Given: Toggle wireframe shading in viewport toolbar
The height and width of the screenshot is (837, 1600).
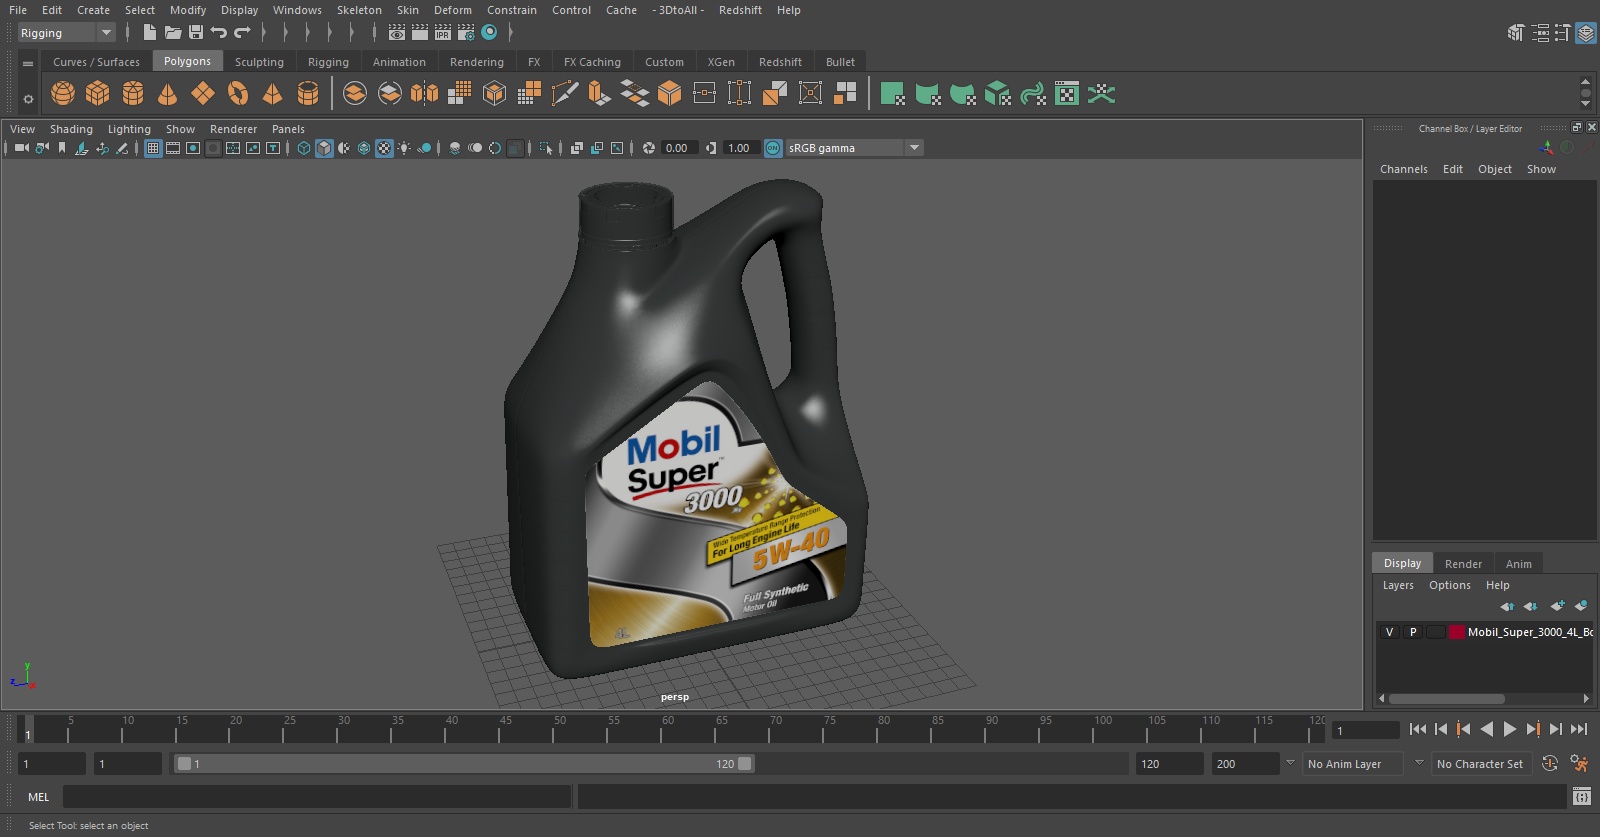Looking at the screenshot, I should (304, 148).
